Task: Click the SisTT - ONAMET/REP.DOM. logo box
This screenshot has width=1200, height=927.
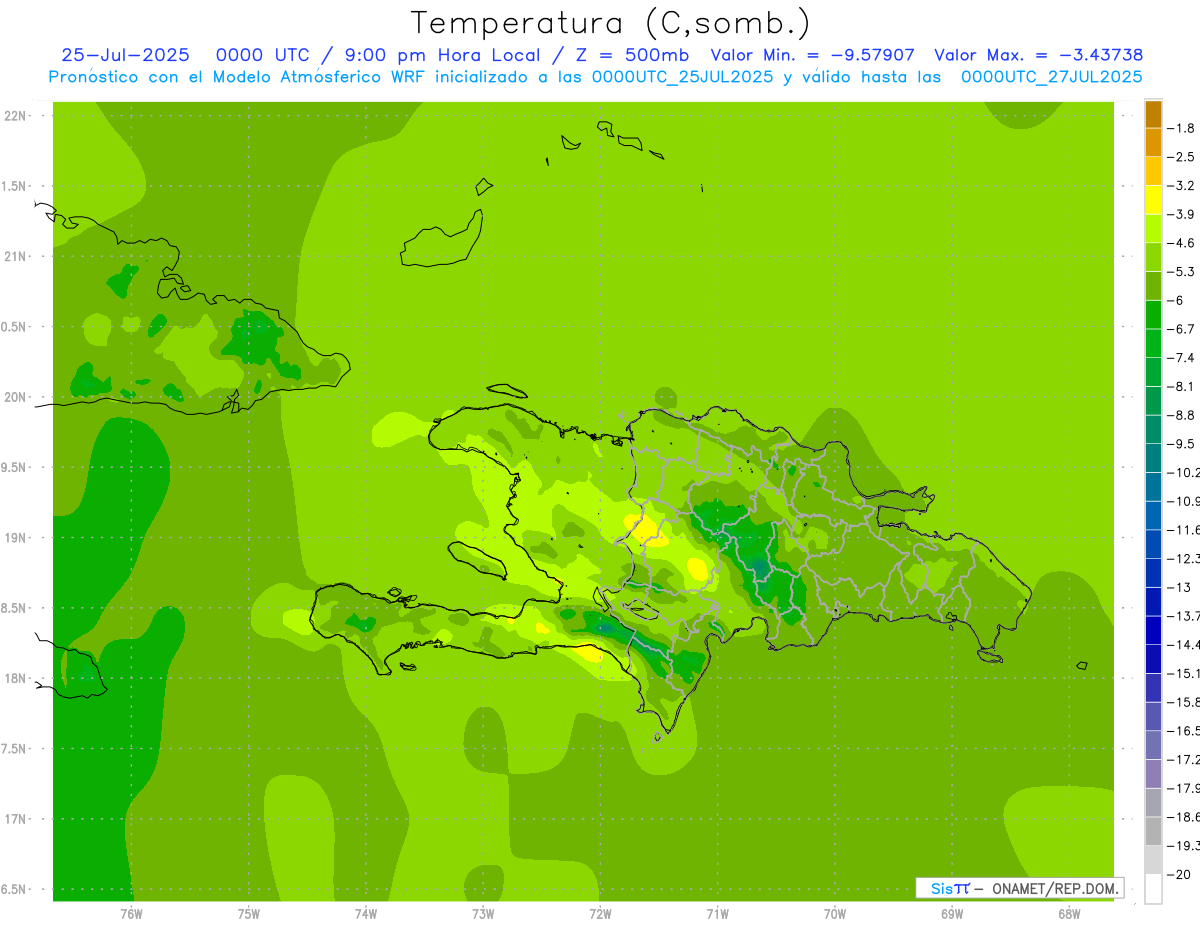Action: point(1018,888)
